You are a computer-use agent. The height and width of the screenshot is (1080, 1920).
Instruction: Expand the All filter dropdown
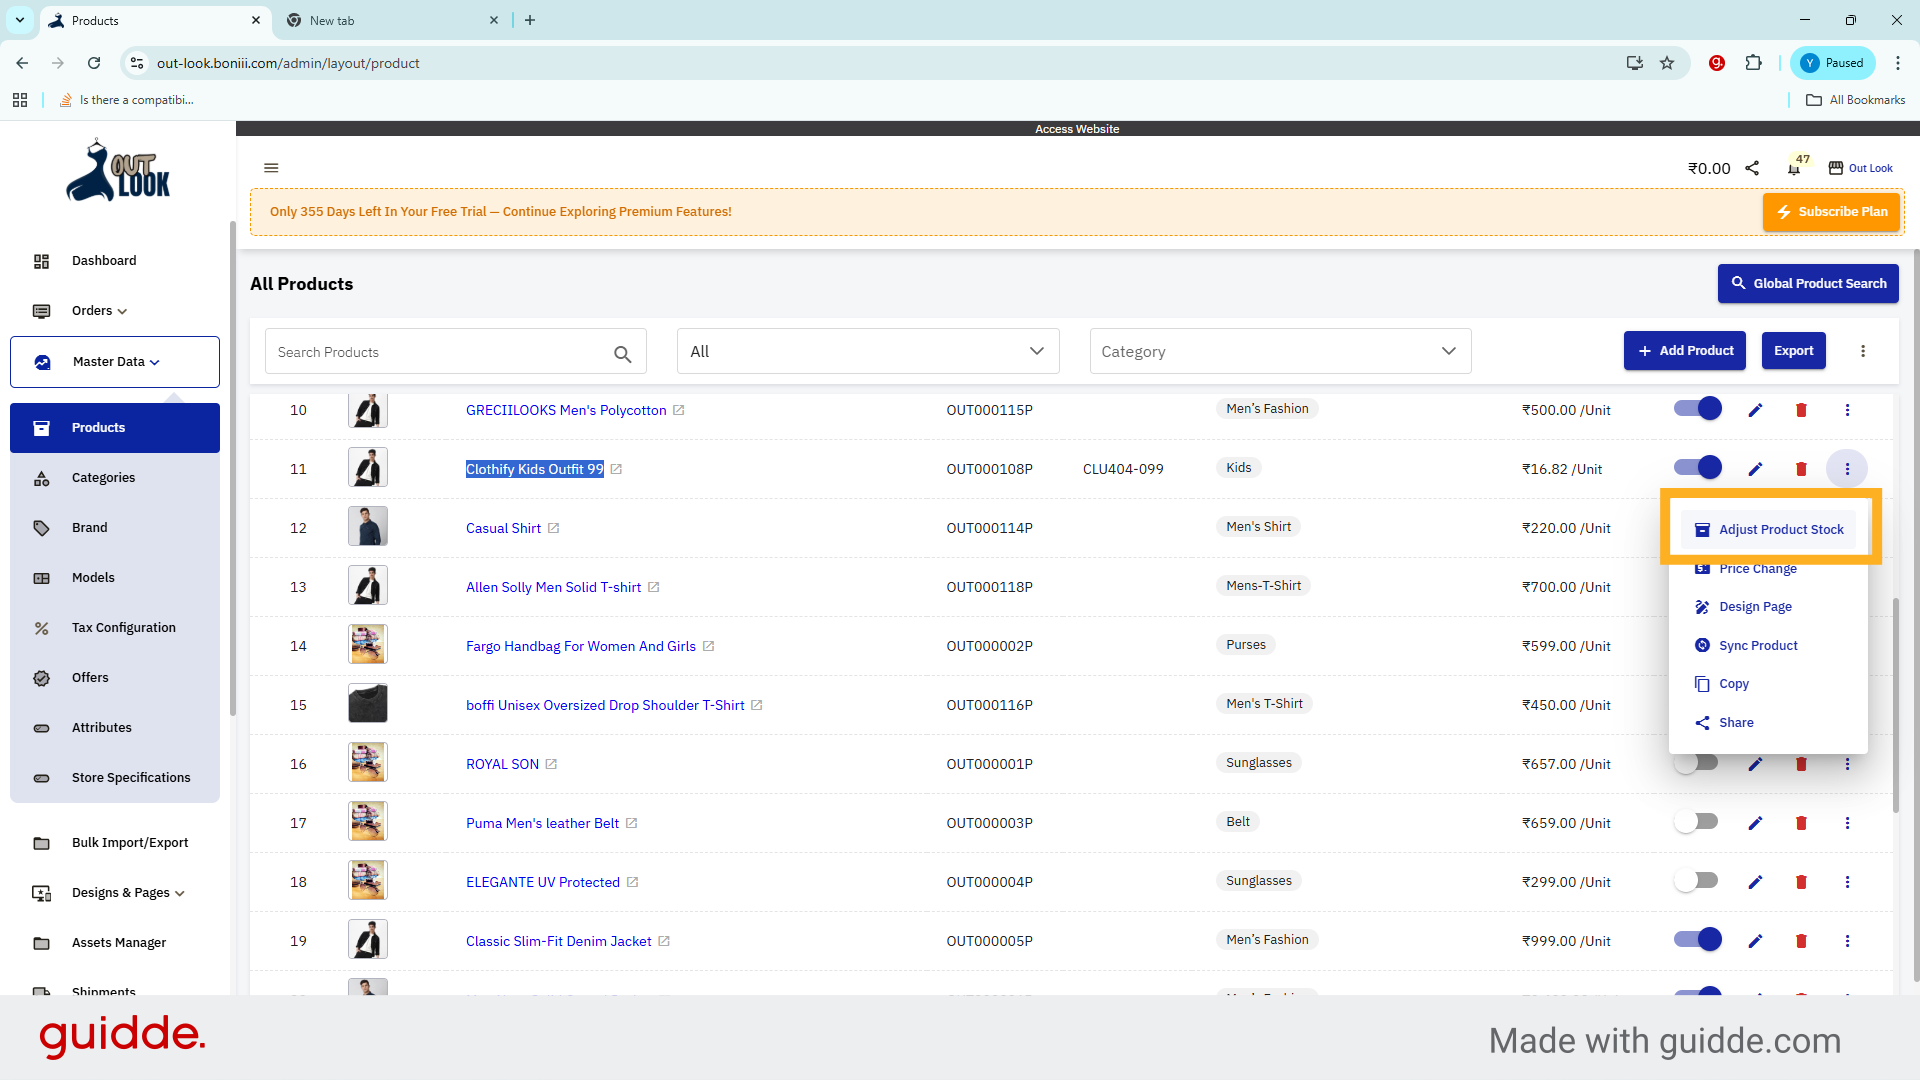click(867, 351)
